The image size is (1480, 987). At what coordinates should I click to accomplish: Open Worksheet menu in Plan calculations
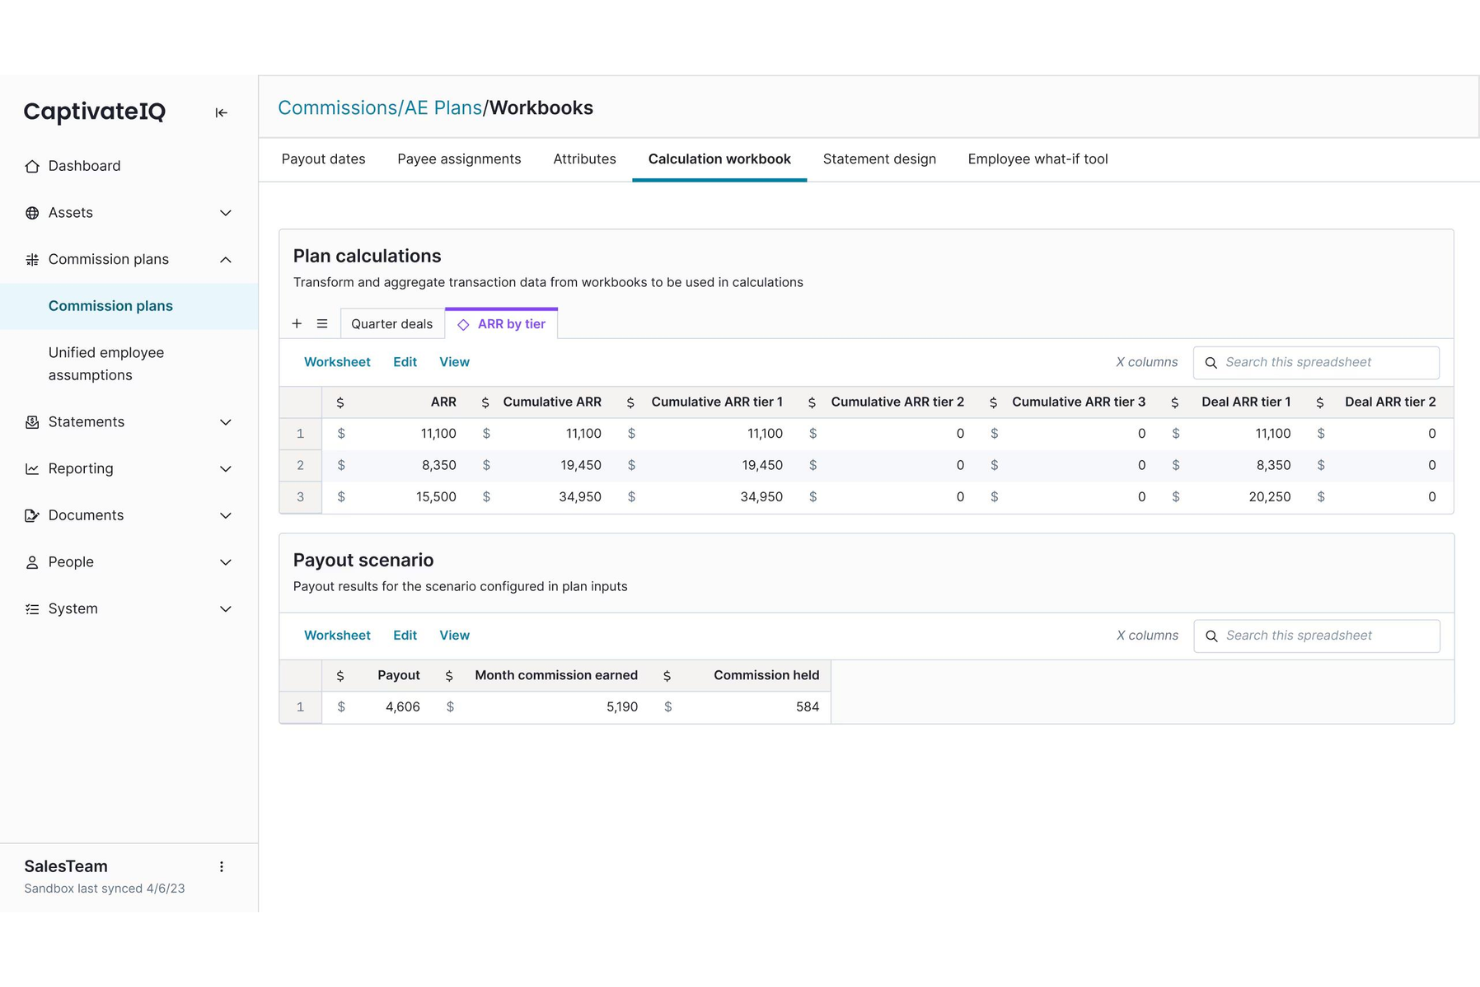coord(337,362)
